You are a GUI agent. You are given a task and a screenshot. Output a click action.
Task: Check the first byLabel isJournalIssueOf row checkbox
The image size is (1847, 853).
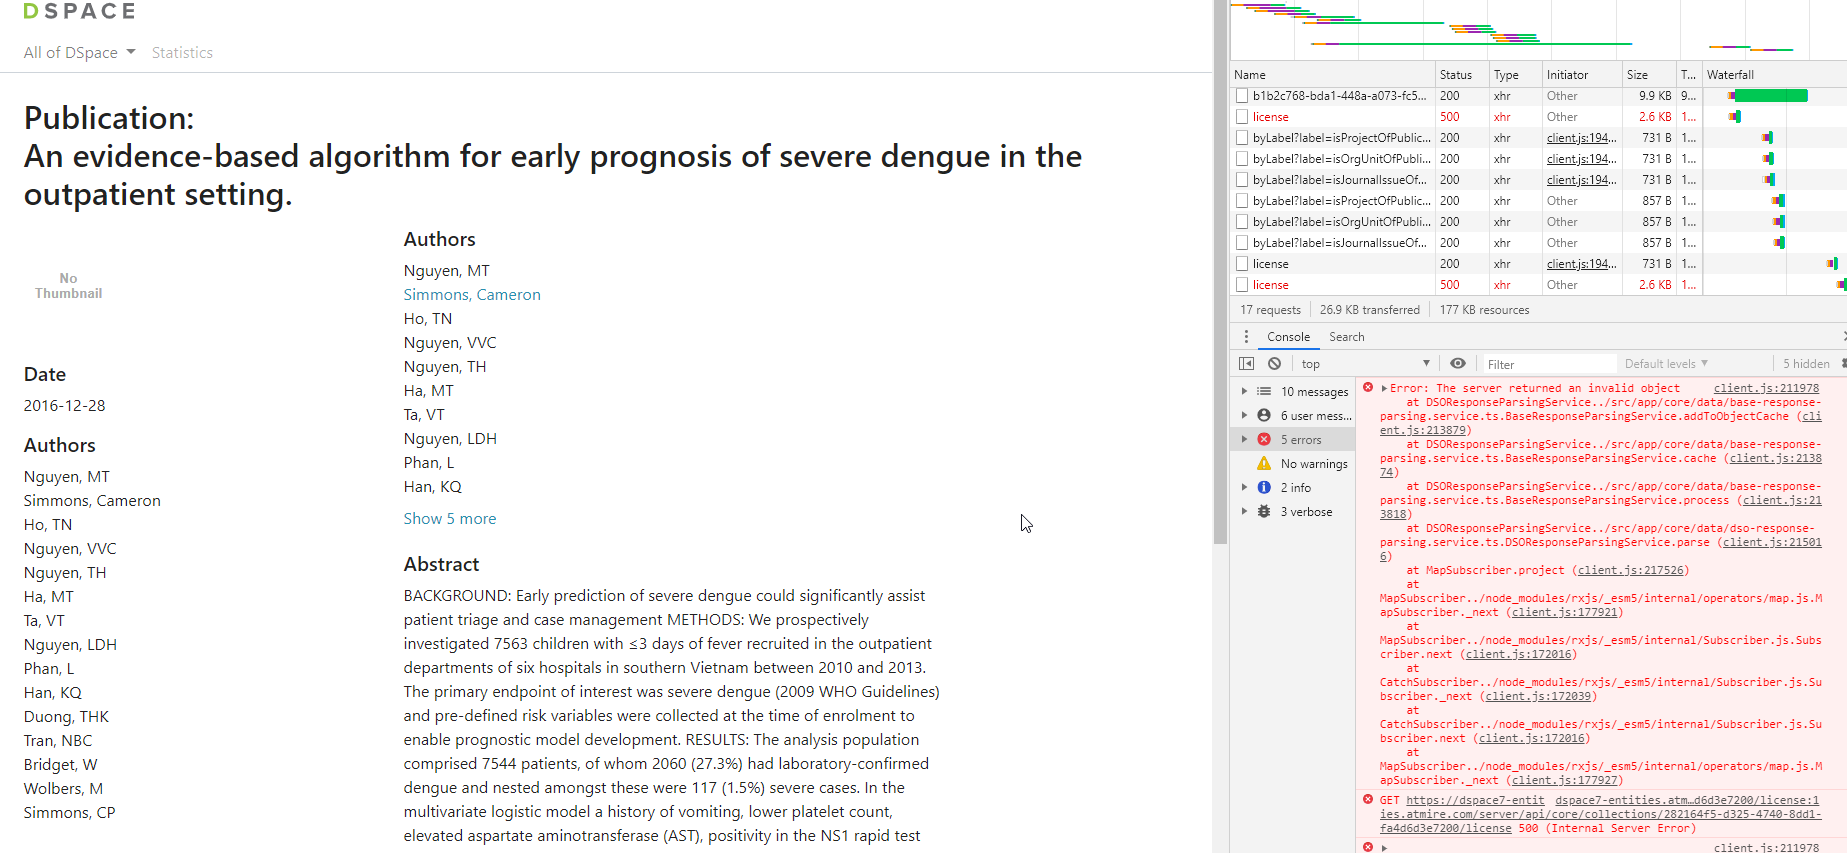(1242, 180)
